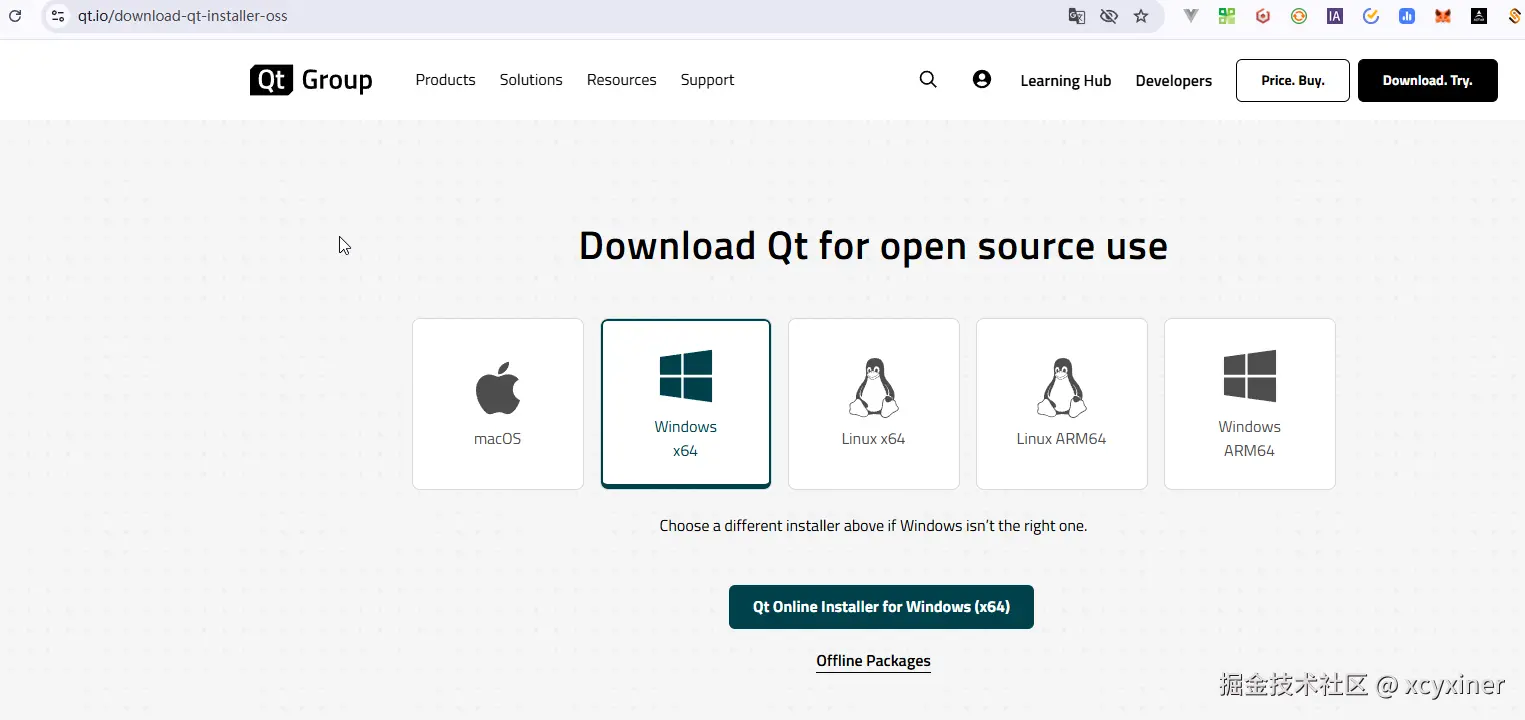
Task: Reload the page with the refresh icon
Action: pos(15,16)
